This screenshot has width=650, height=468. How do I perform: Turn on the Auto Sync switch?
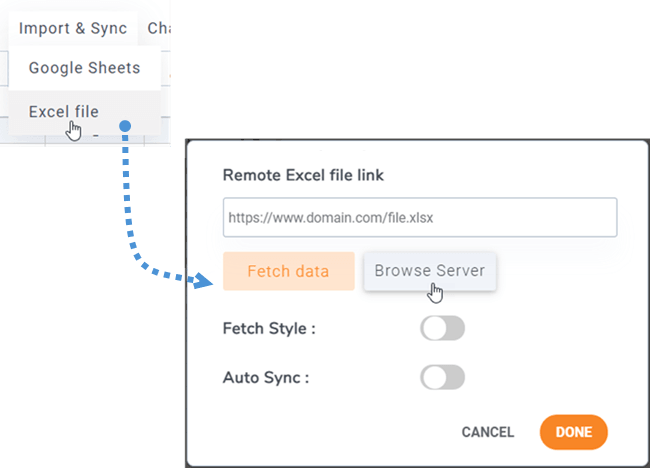(442, 377)
